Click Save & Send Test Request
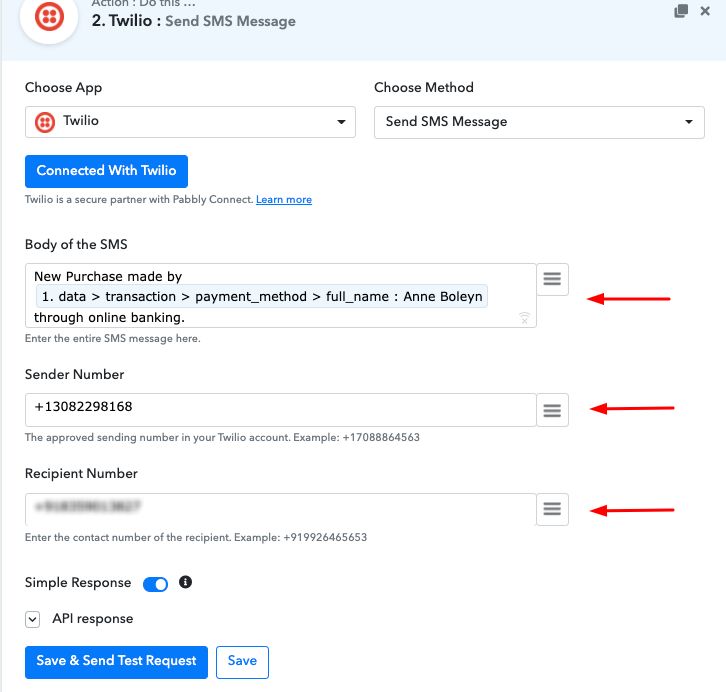The width and height of the screenshot is (726, 692). [x=116, y=662]
